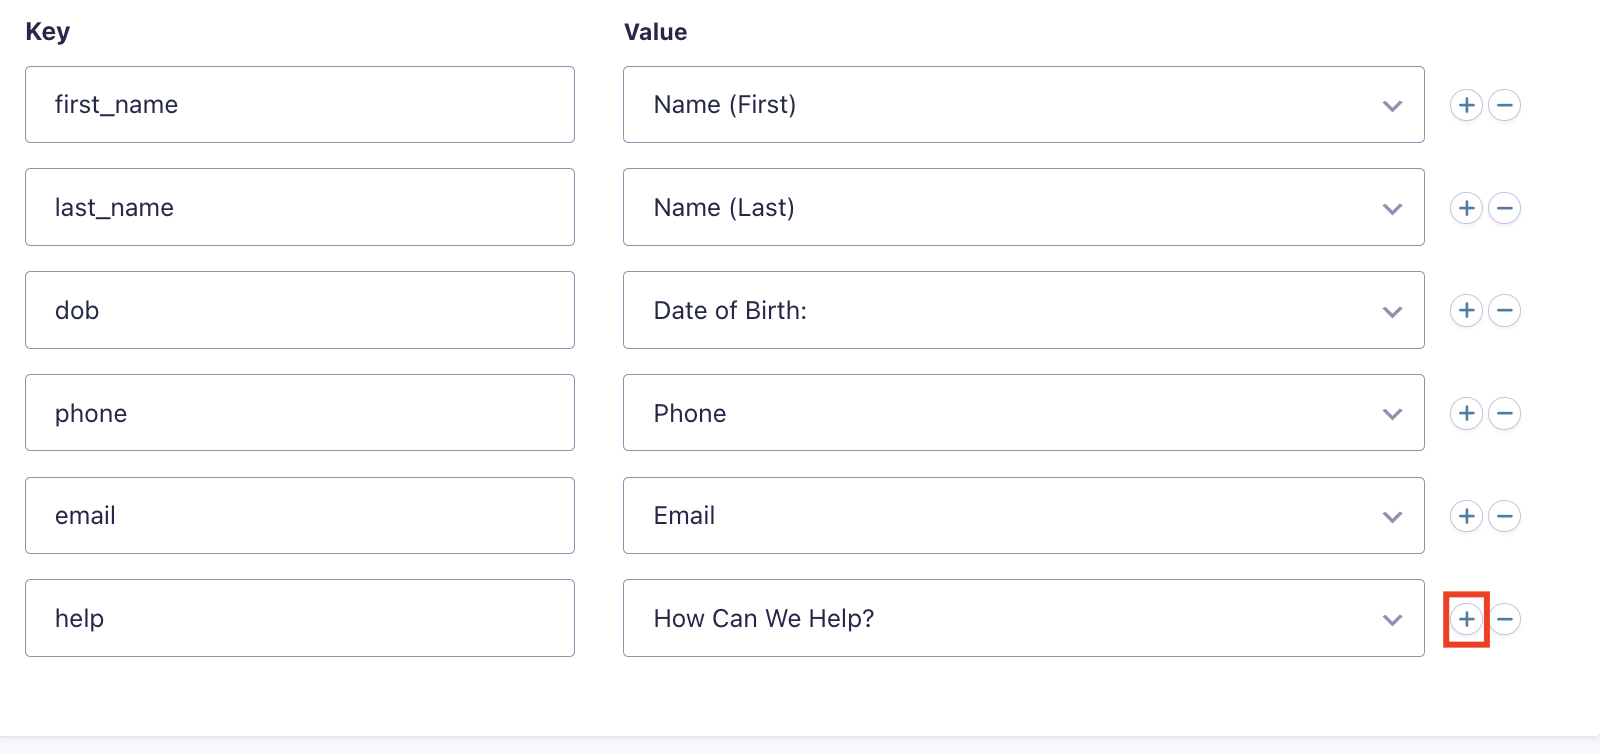
Task: Add a new row after Phone
Action: (1466, 413)
